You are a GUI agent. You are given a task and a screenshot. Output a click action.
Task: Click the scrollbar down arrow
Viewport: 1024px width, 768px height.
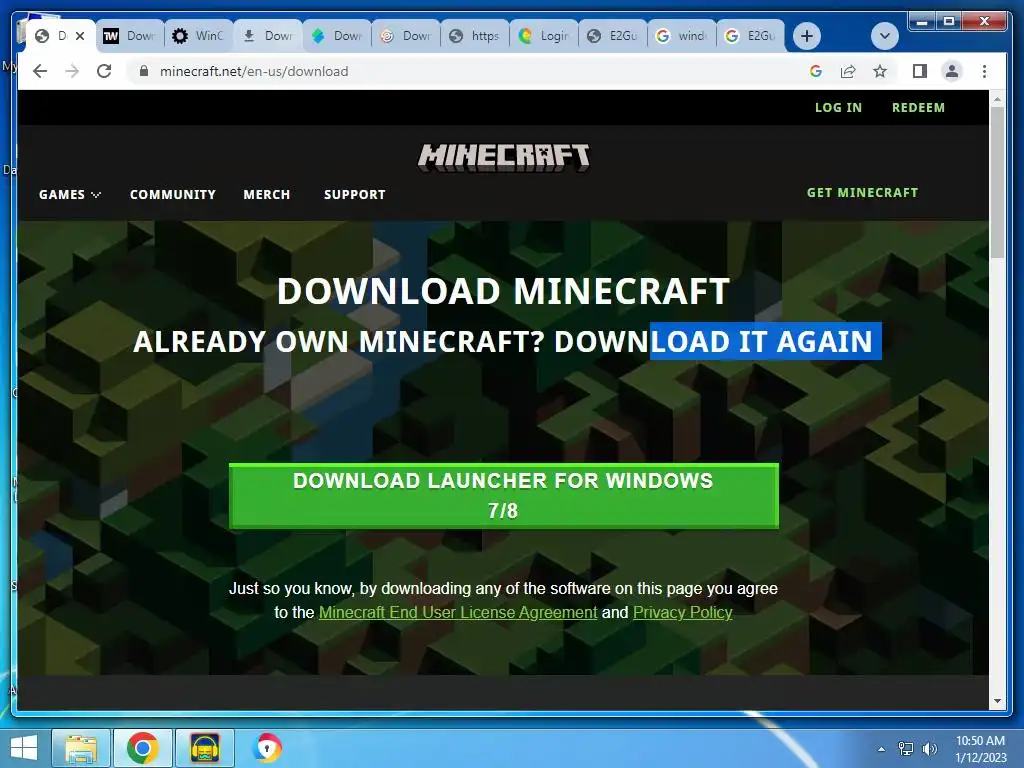click(x=997, y=701)
